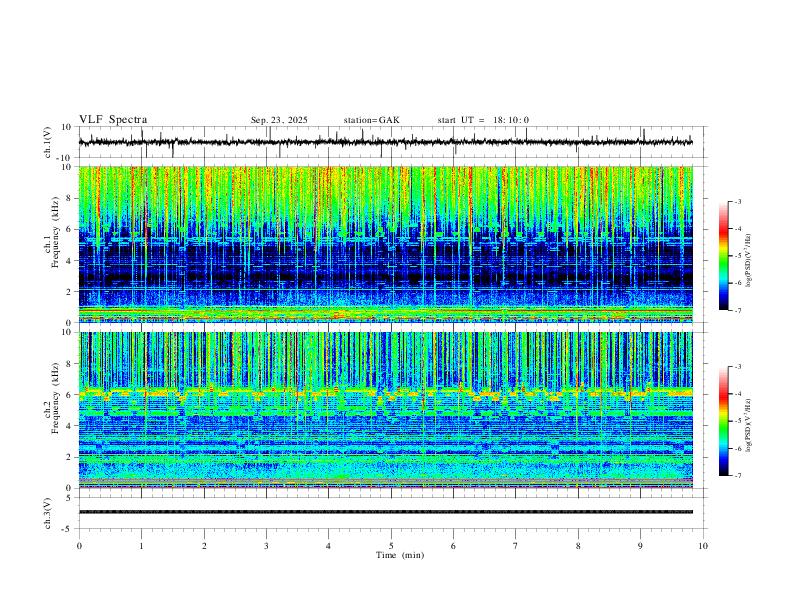Image resolution: width=792 pixels, height=612 pixels.
Task: Click the time axis tick label '10'
Action: click(x=703, y=546)
